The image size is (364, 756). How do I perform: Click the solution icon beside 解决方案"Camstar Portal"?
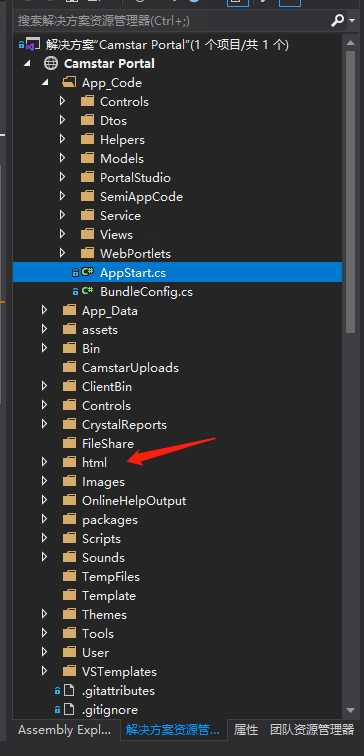coord(32,45)
